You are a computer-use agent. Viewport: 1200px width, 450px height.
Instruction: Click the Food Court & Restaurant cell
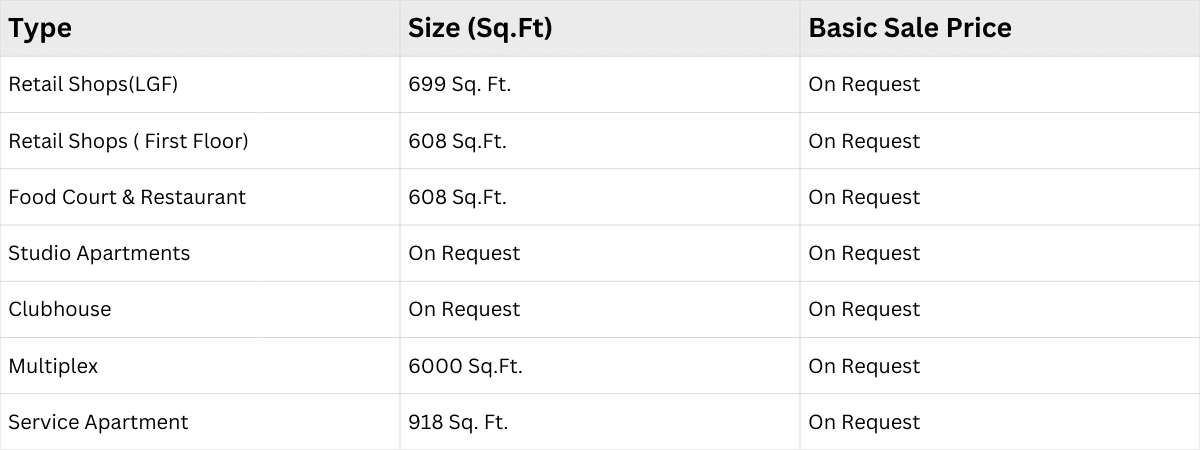click(x=127, y=197)
